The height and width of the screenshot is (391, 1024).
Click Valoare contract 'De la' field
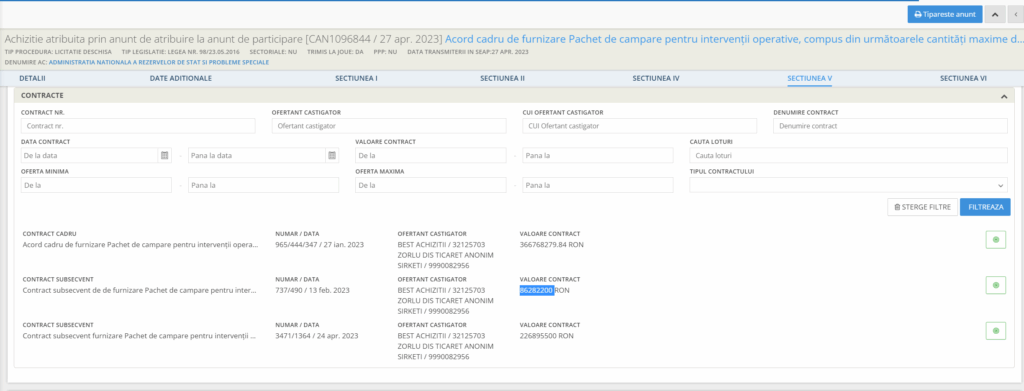[430, 155]
